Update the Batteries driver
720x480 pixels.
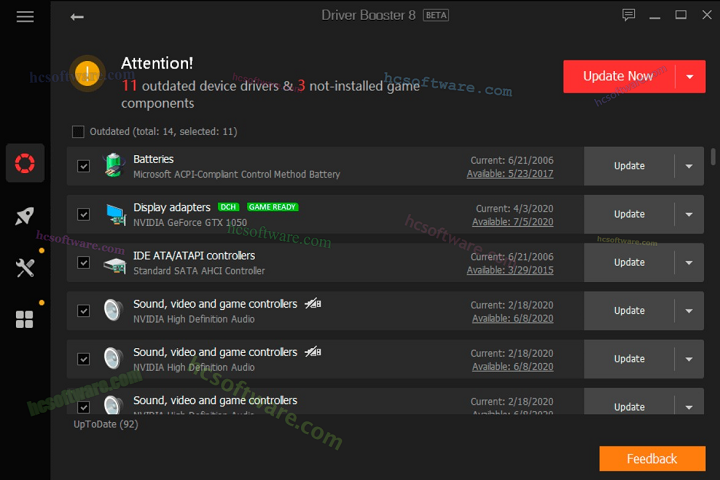(629, 166)
